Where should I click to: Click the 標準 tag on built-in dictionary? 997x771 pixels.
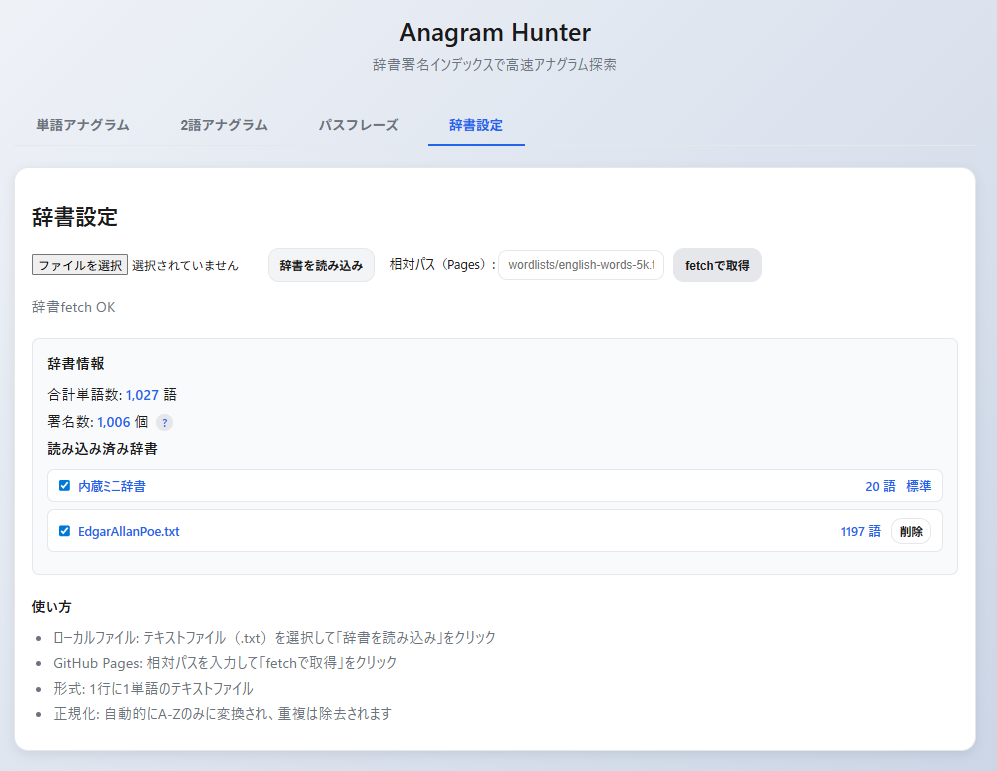pos(918,486)
